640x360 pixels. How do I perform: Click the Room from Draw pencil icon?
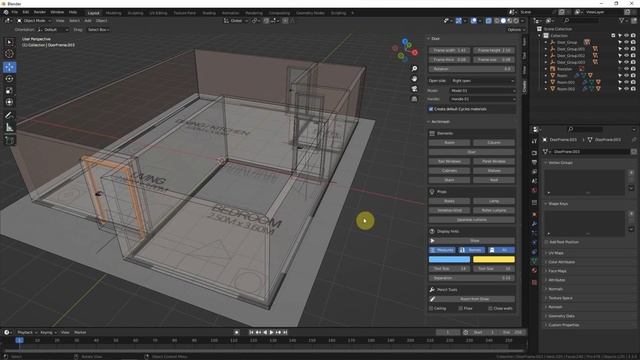click(432, 299)
